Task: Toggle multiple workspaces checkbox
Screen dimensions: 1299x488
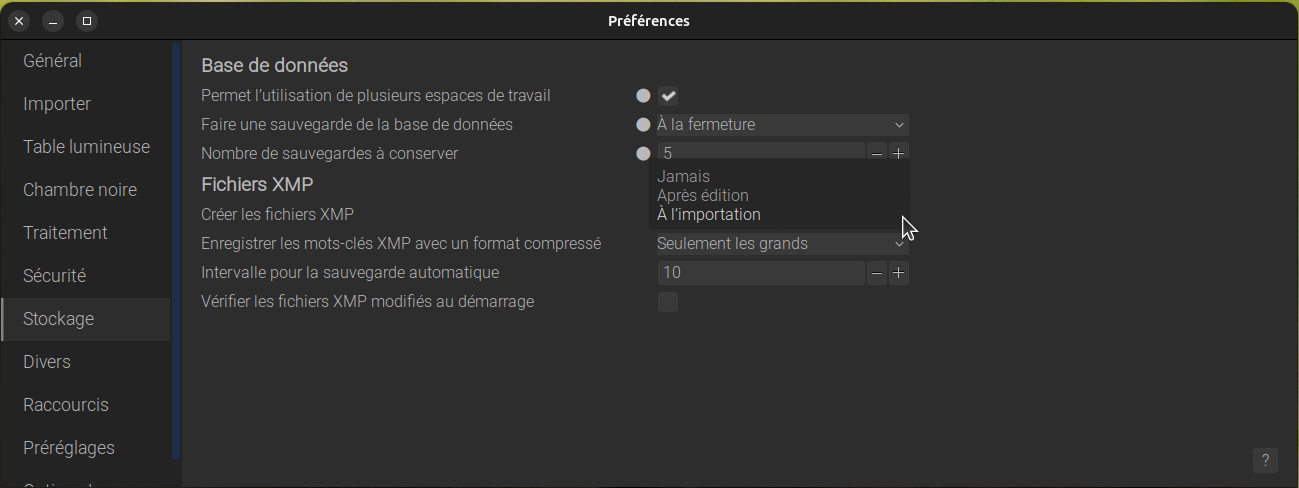Action: point(668,96)
